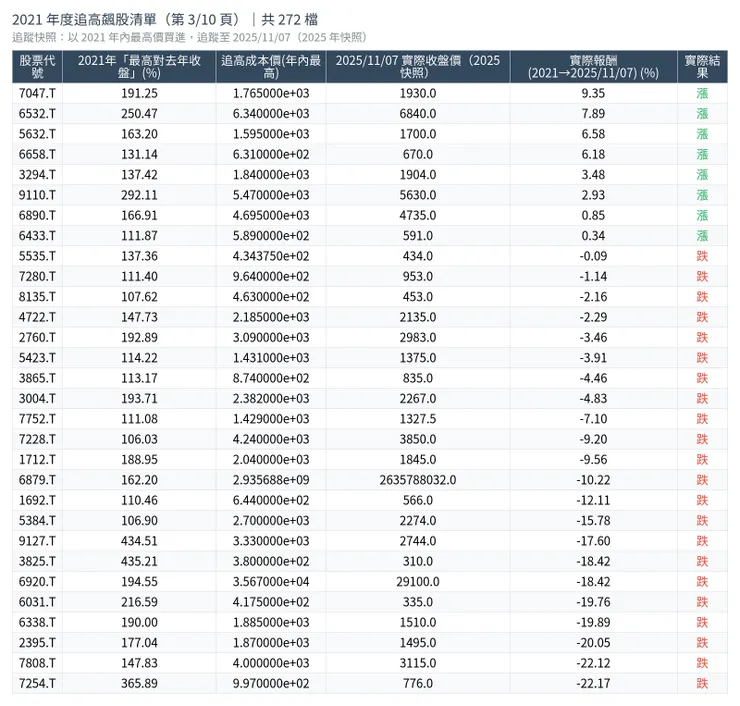Click the 漲 result in the 6433.T row
Image resolution: width=740 pixels, height=706 pixels.
click(702, 235)
